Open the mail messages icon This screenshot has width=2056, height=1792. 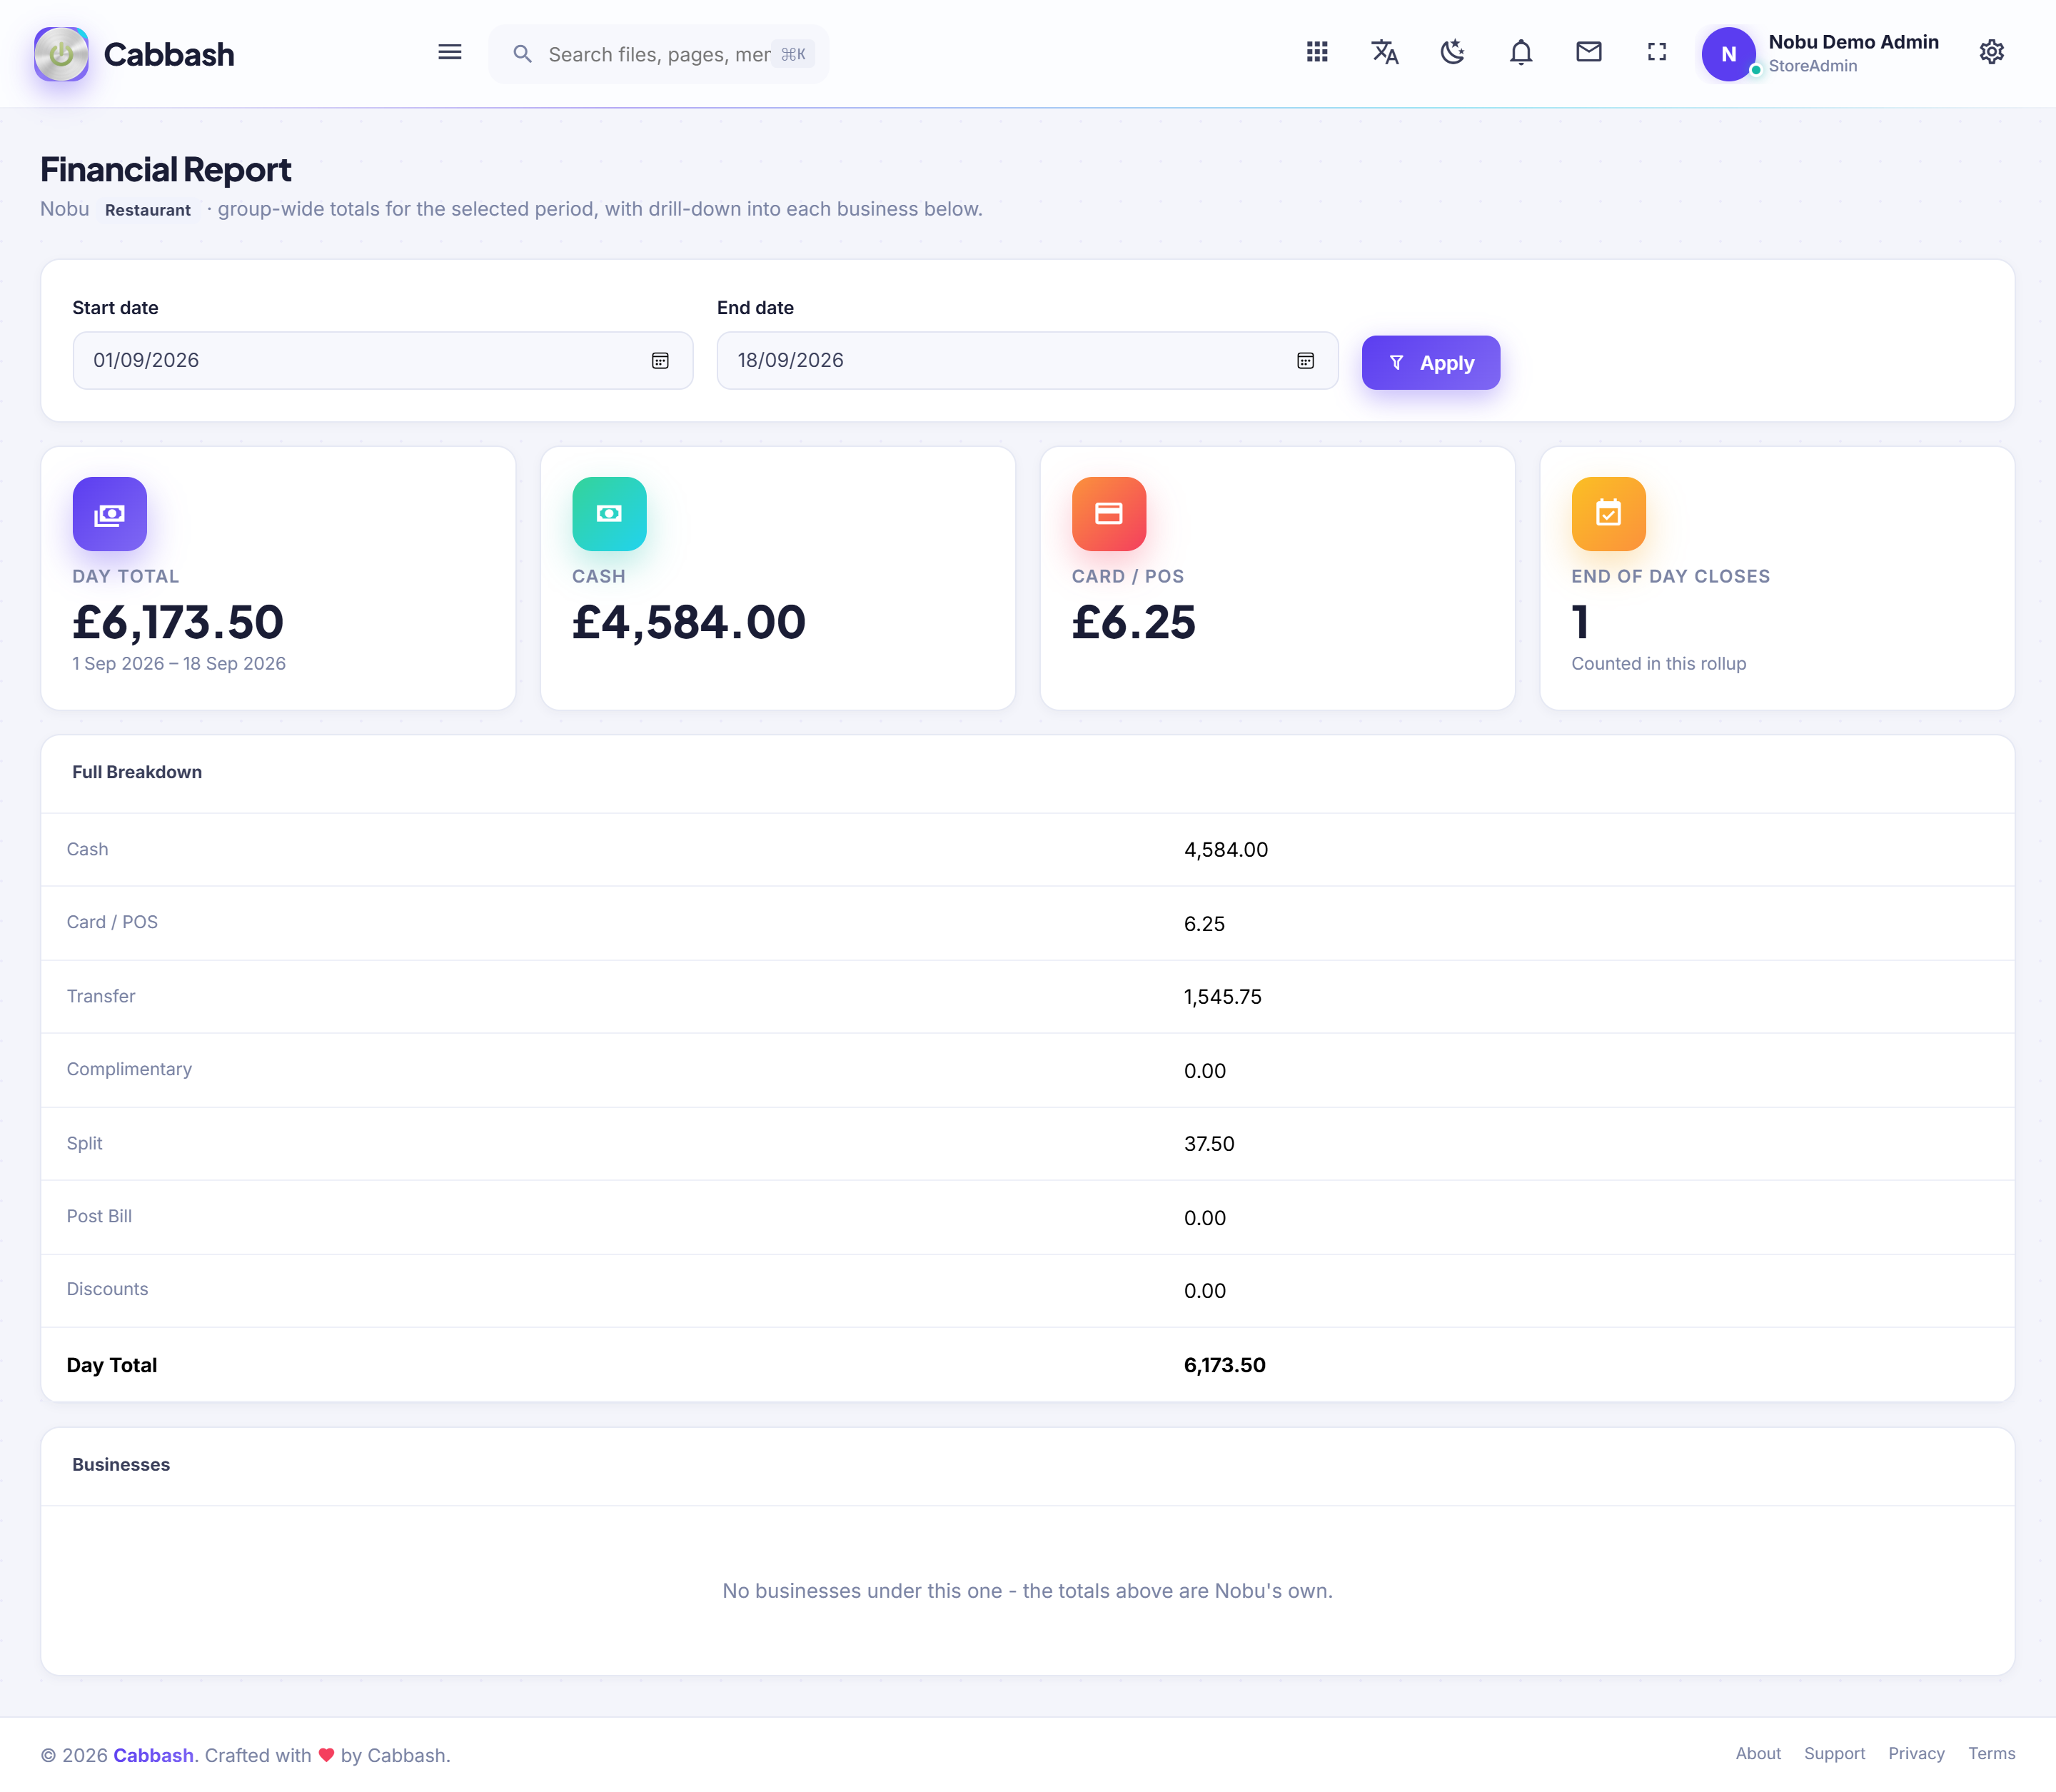[1589, 52]
